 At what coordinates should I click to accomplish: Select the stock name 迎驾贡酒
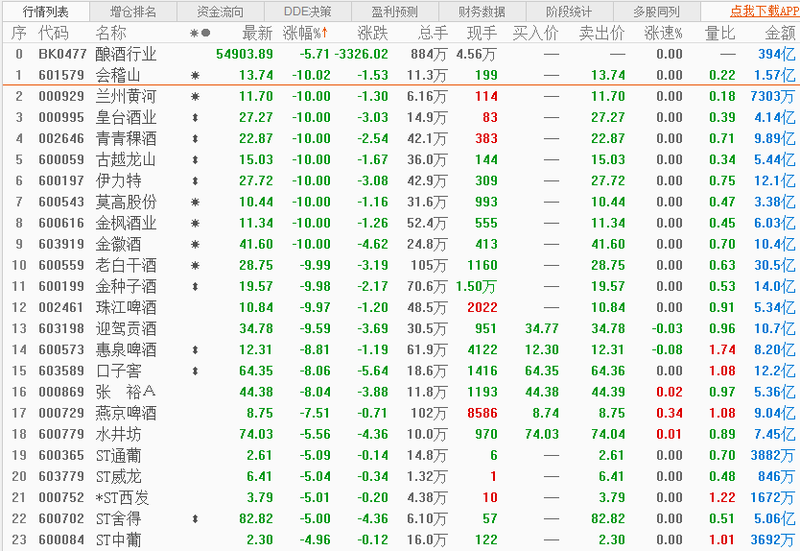(126, 329)
